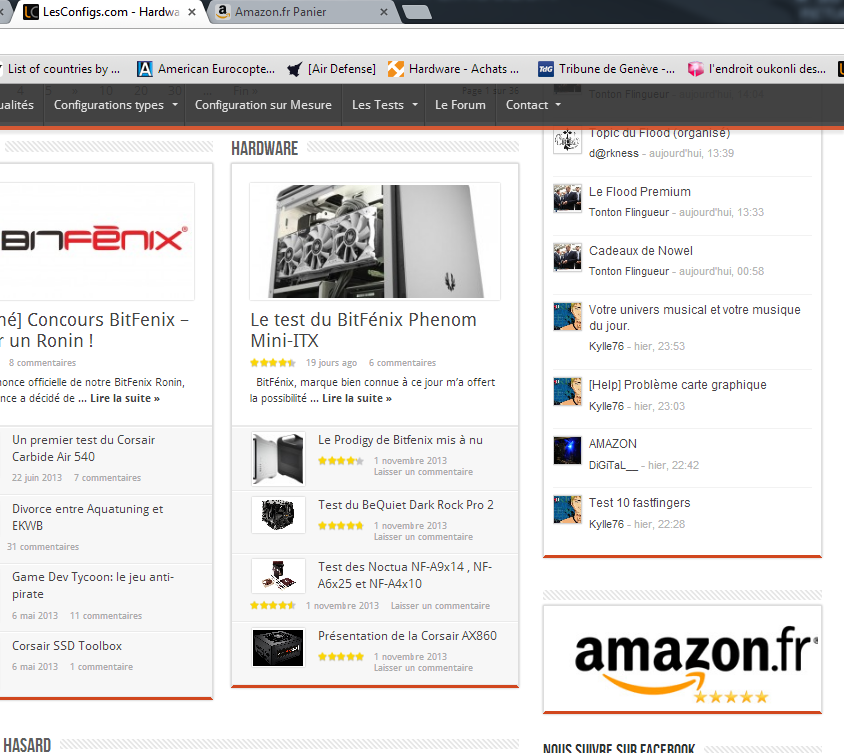Expand the Contact dropdown arrow

(x=558, y=104)
